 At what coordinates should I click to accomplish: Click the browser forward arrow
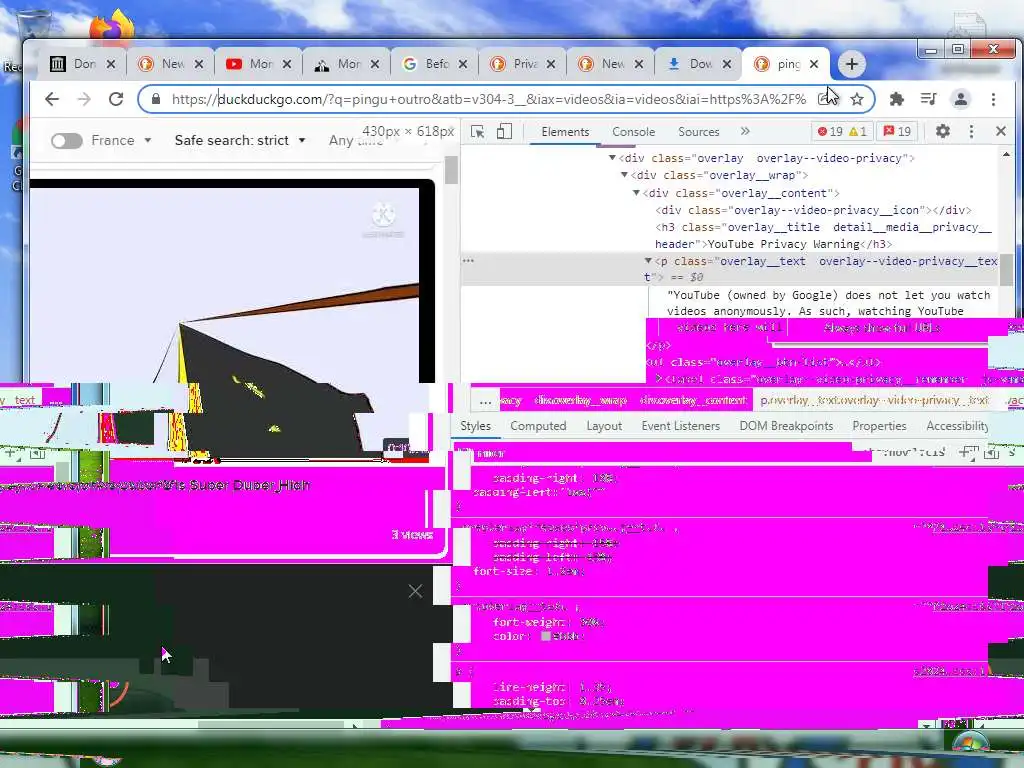(x=84, y=99)
